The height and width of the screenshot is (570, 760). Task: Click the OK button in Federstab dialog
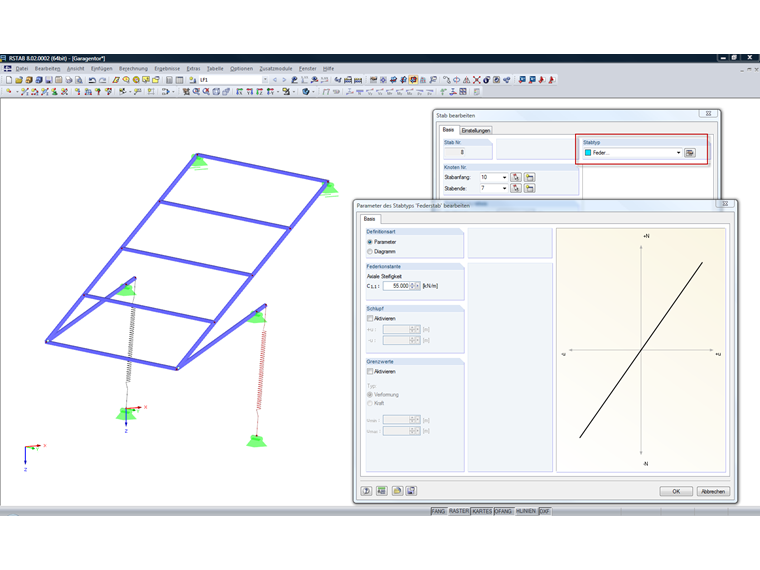tap(676, 491)
